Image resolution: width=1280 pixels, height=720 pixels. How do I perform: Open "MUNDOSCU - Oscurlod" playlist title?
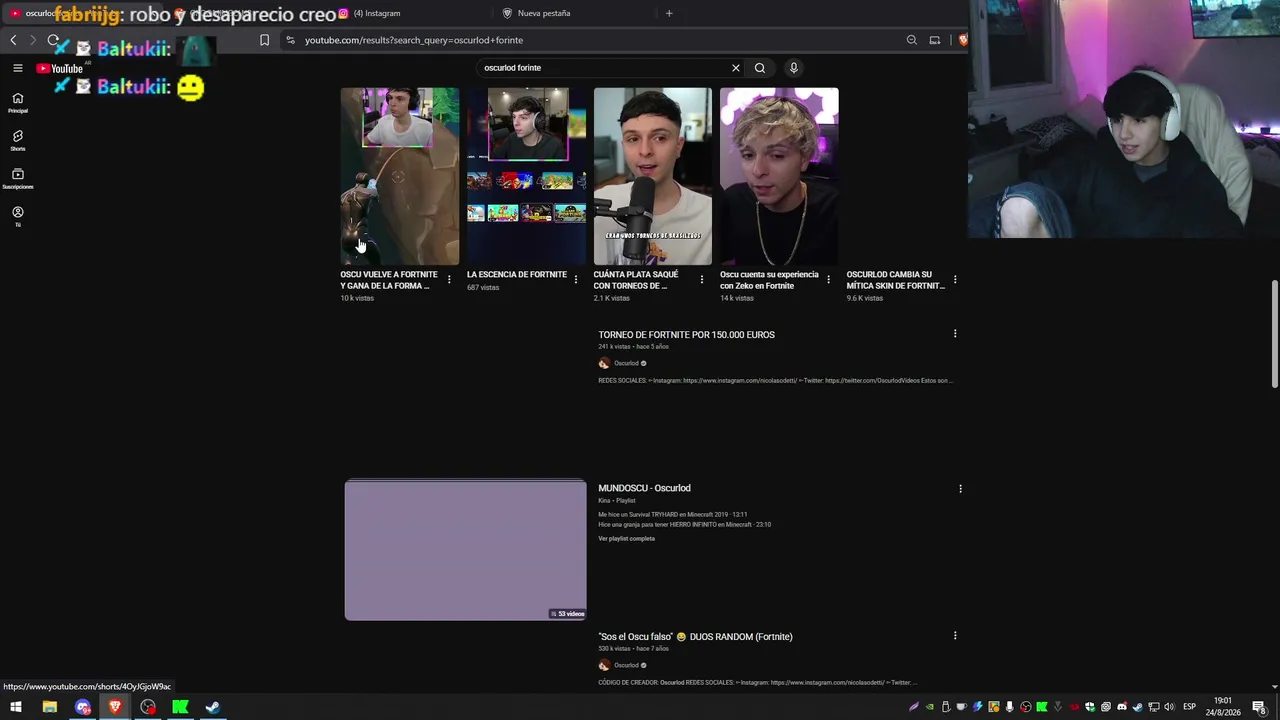point(644,488)
